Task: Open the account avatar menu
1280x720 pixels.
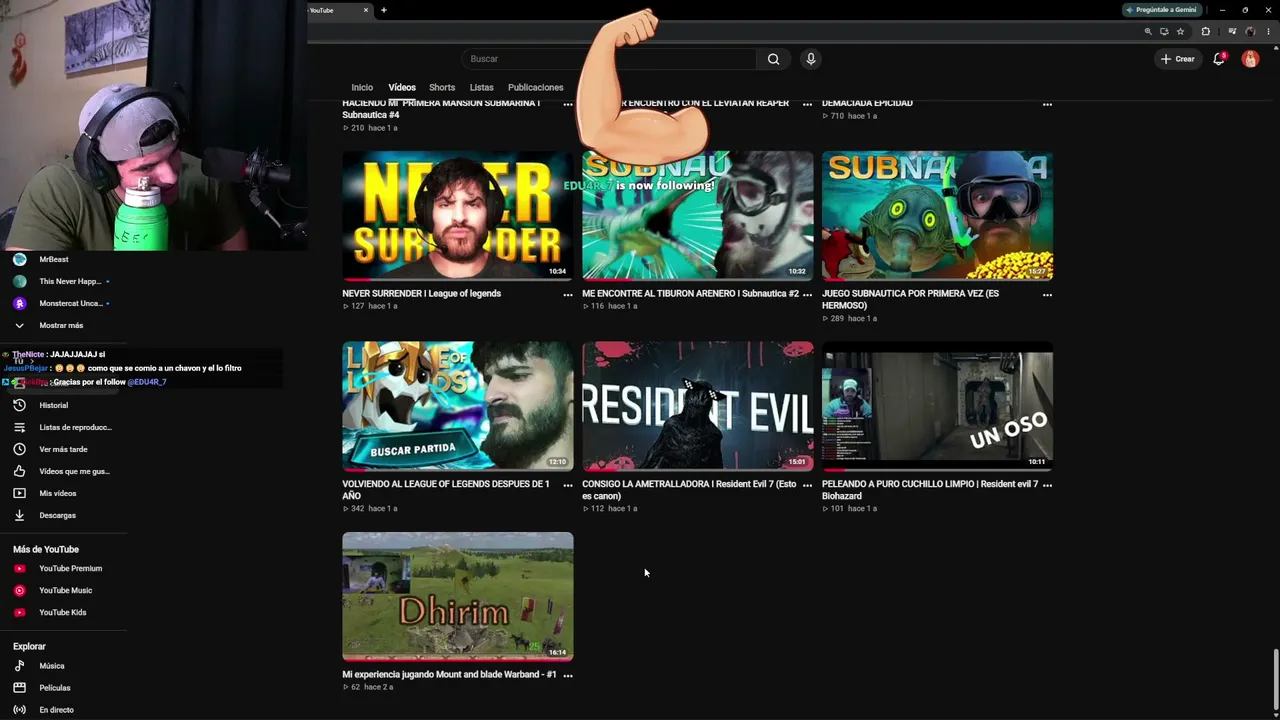Action: [1250, 59]
